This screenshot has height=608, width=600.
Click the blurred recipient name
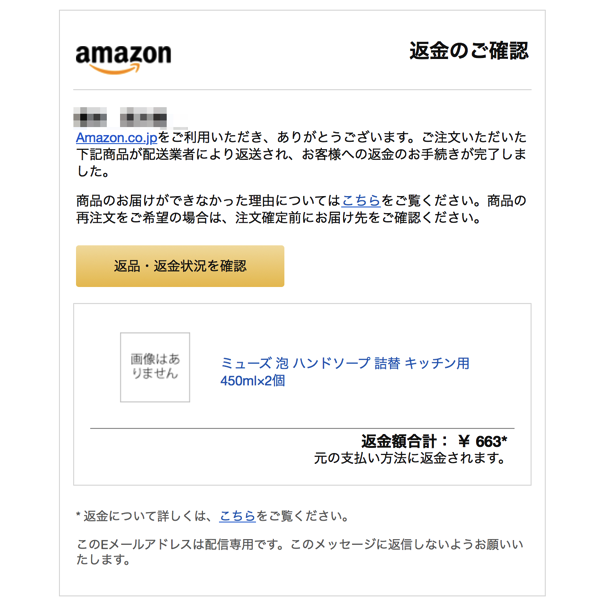(120, 117)
